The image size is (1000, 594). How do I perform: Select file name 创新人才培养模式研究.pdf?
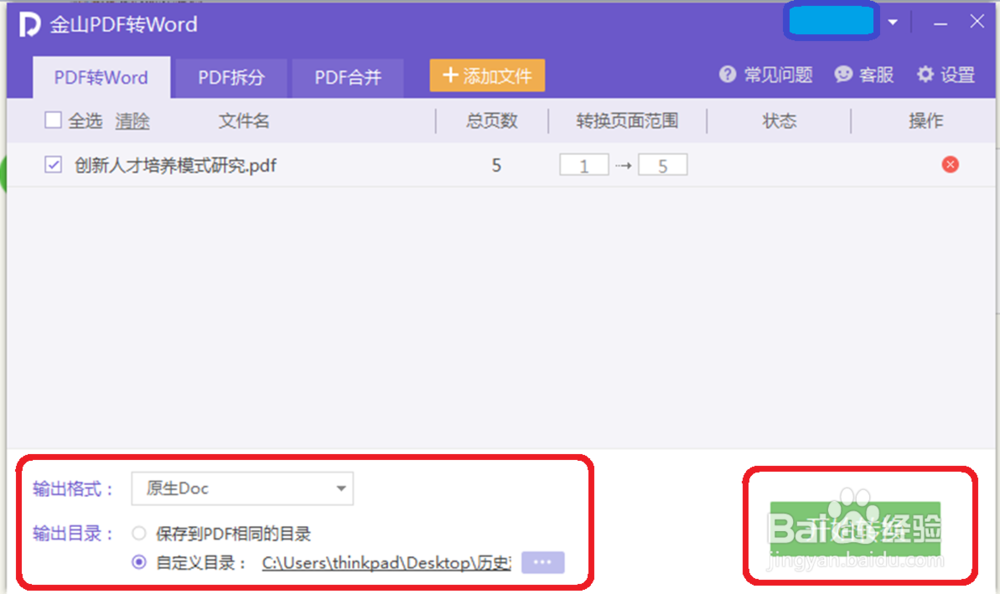pyautogui.click(x=175, y=166)
